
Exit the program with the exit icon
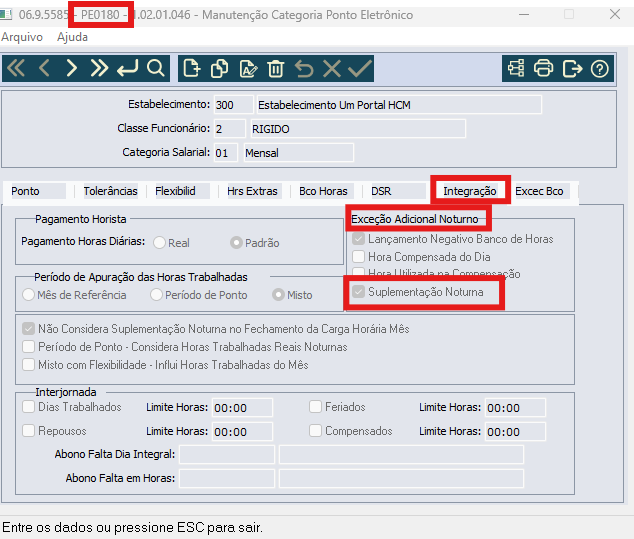tap(572, 68)
